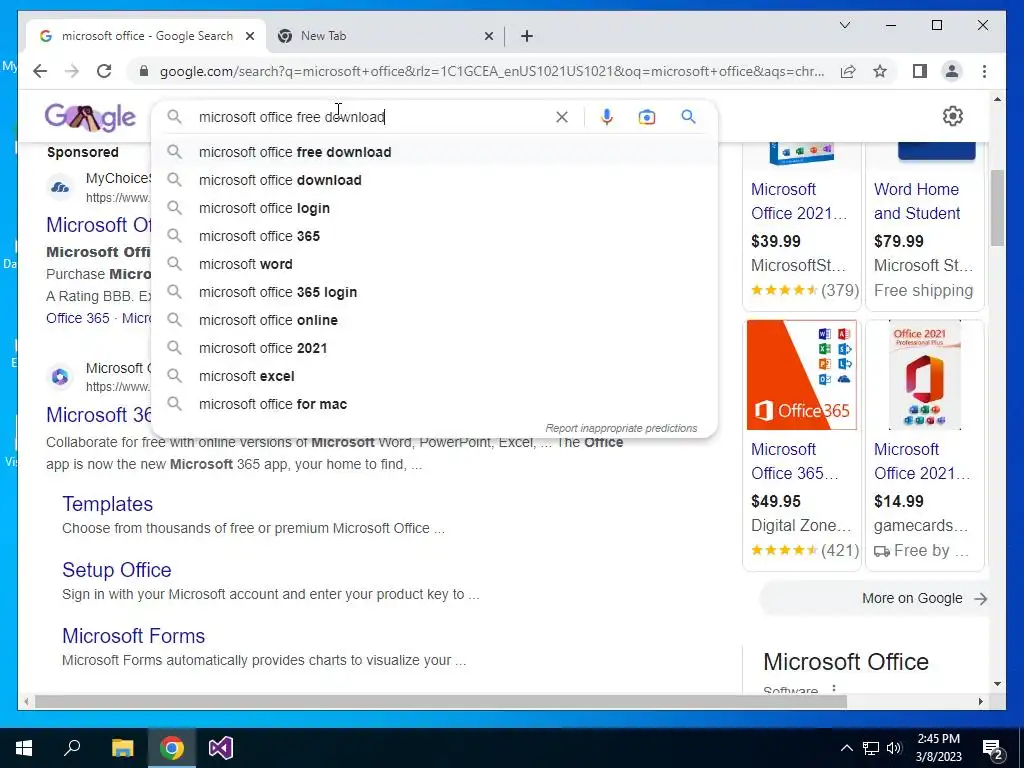This screenshot has height=768, width=1024.
Task: Reload the Google search page
Action: (x=104, y=71)
